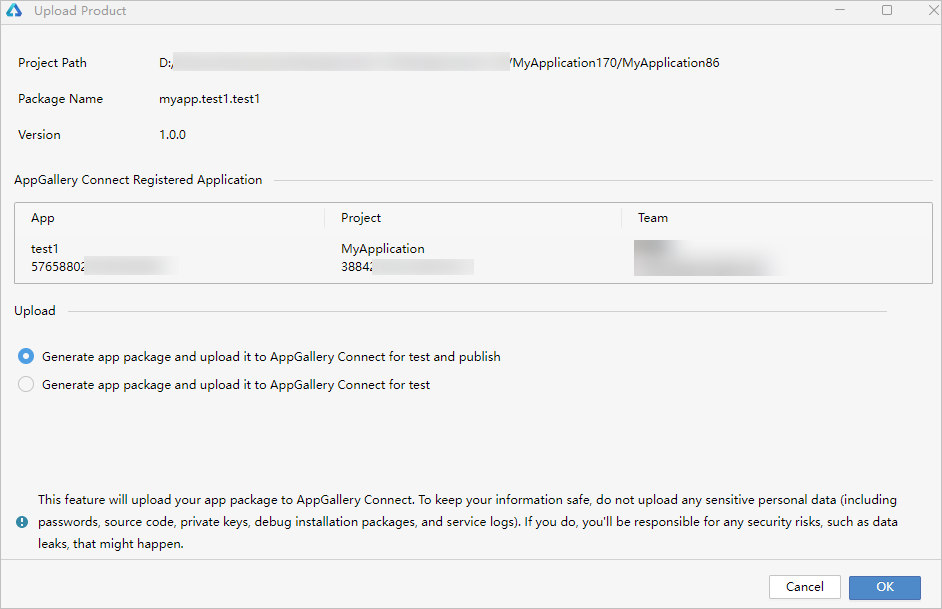Image resolution: width=942 pixels, height=609 pixels.
Task: Click the blue info icon beside the warning
Action: point(22,522)
